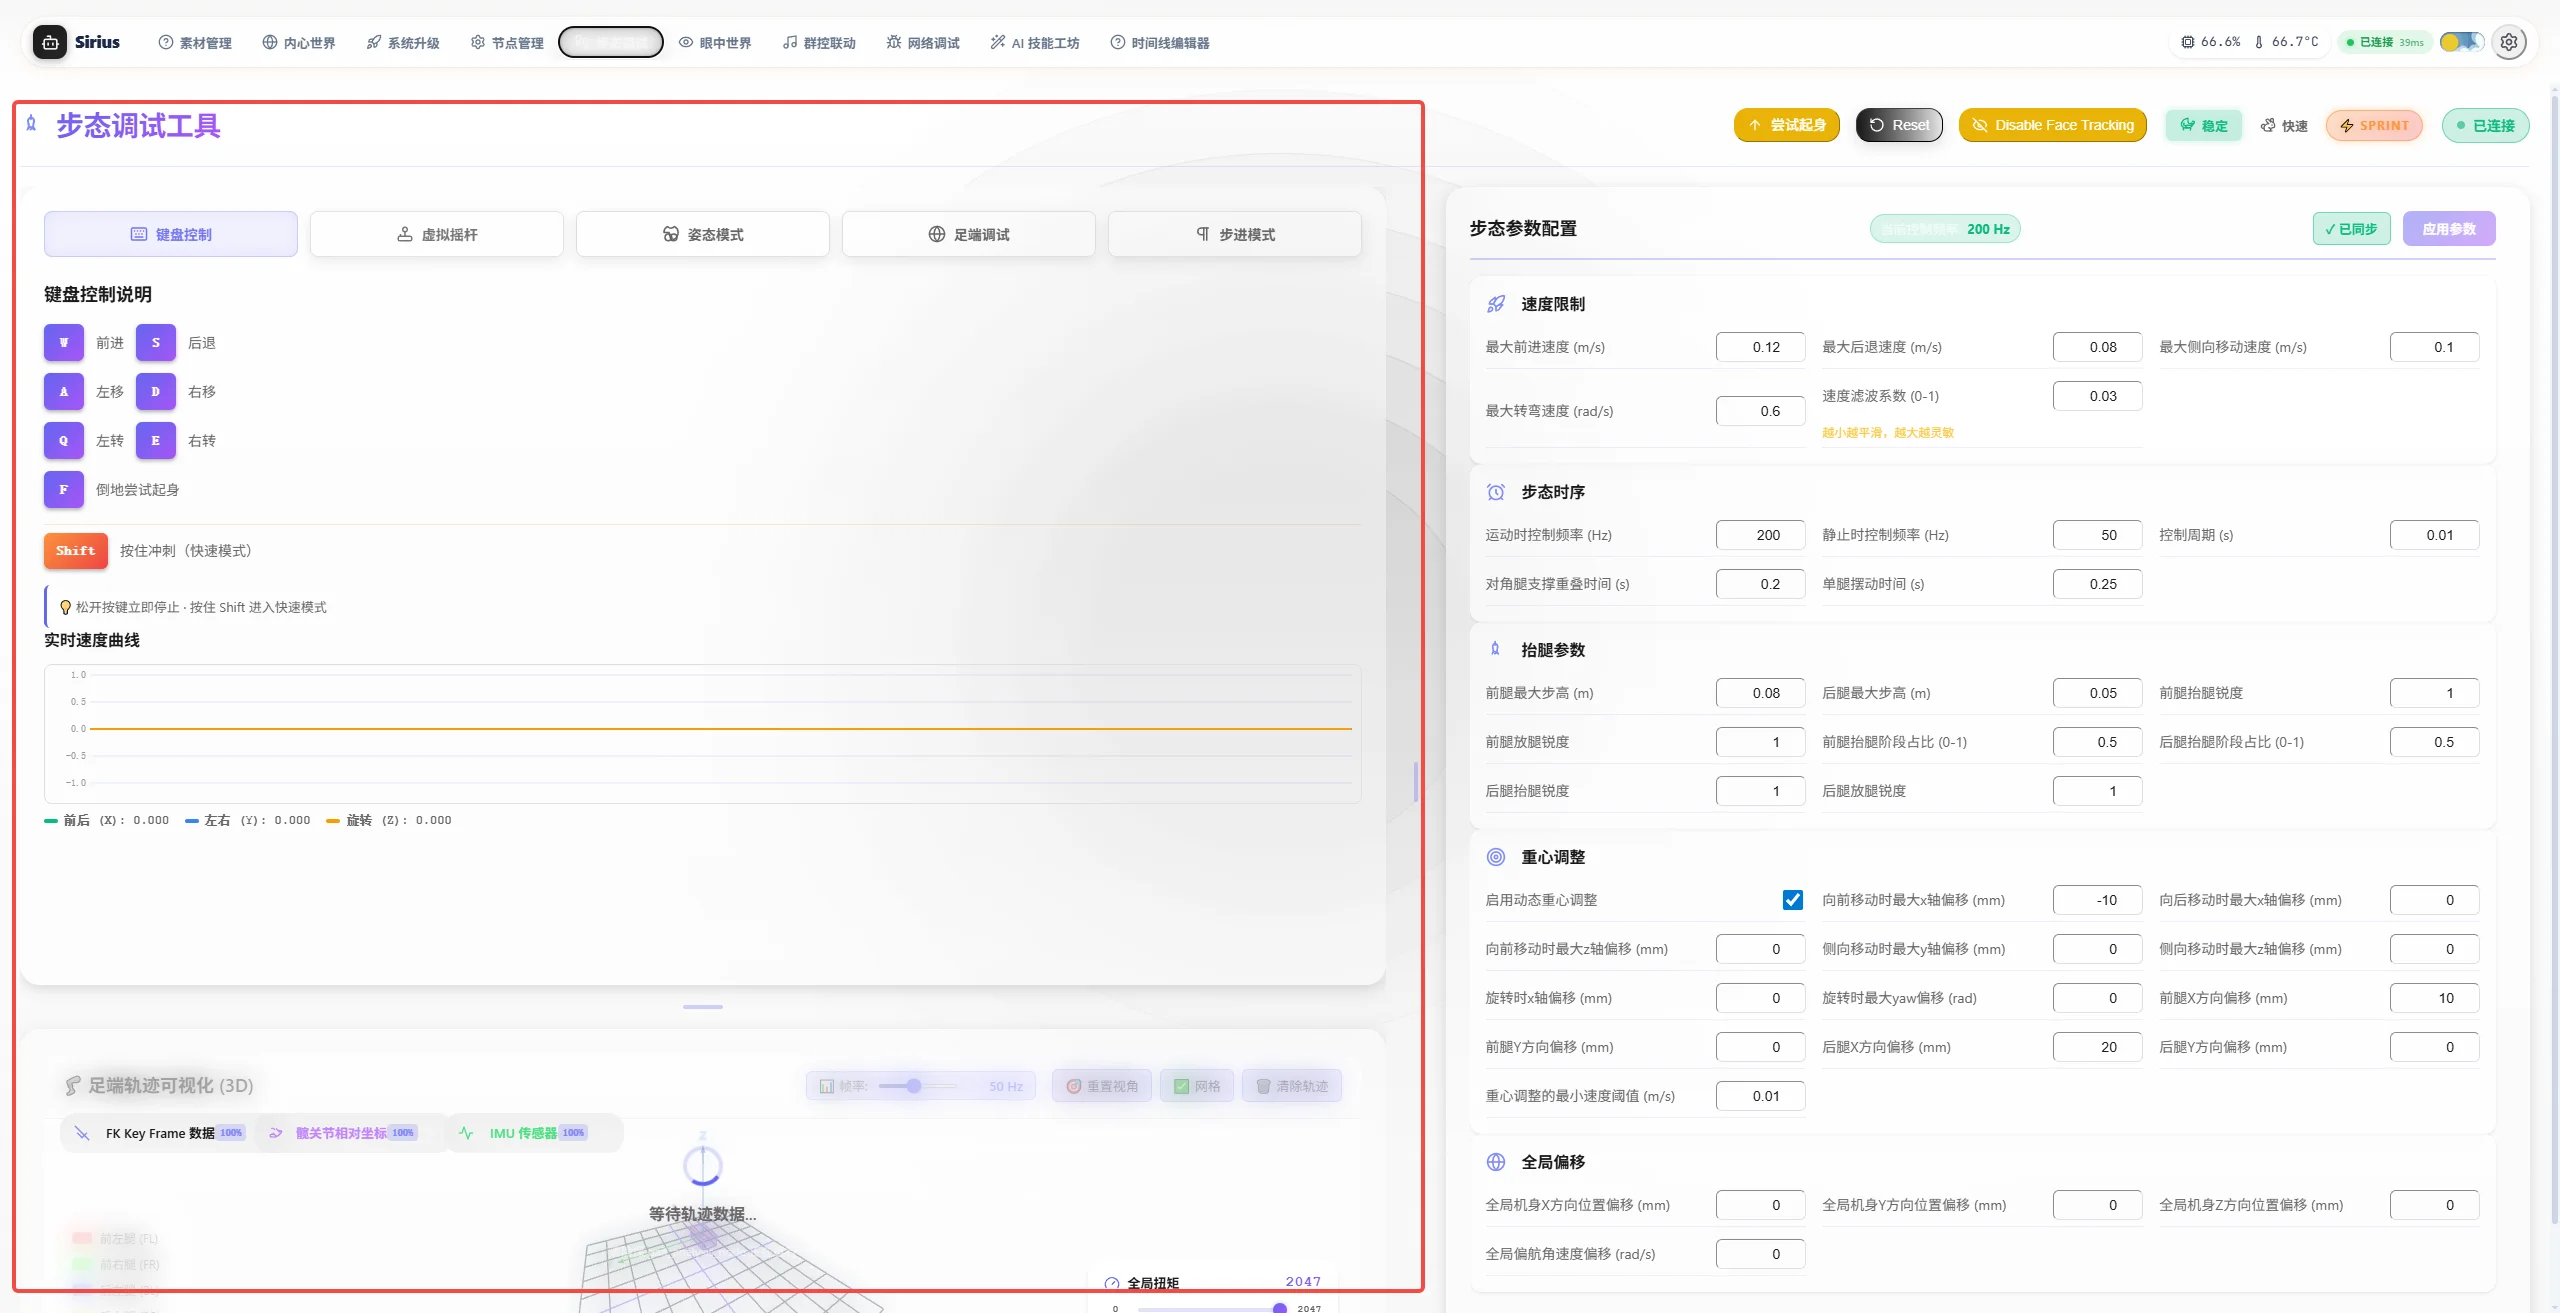Click the thermometer temperature icon
This screenshot has height=1313, width=2560.
click(x=2259, y=42)
